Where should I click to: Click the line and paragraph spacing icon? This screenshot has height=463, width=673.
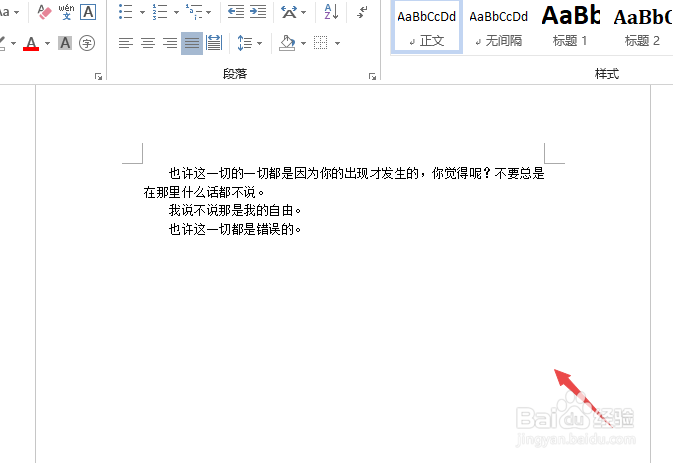(245, 43)
